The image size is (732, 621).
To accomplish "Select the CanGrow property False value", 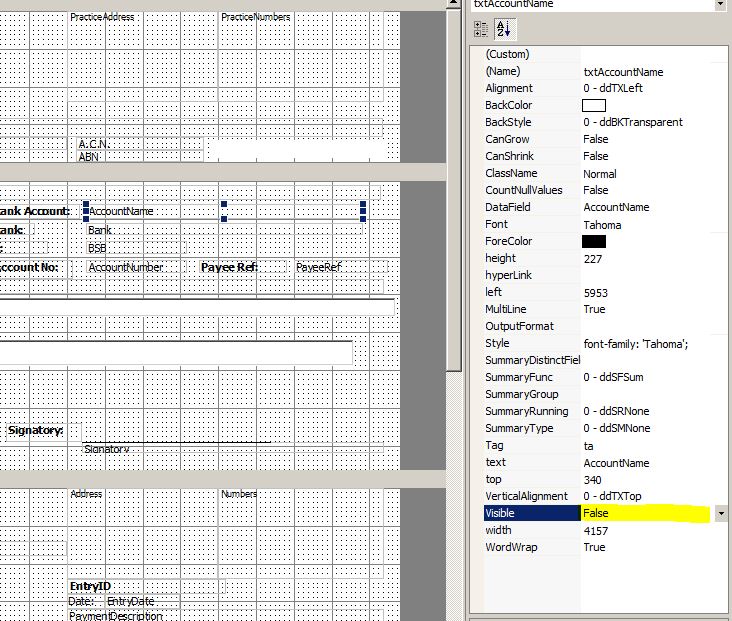I will coord(596,139).
